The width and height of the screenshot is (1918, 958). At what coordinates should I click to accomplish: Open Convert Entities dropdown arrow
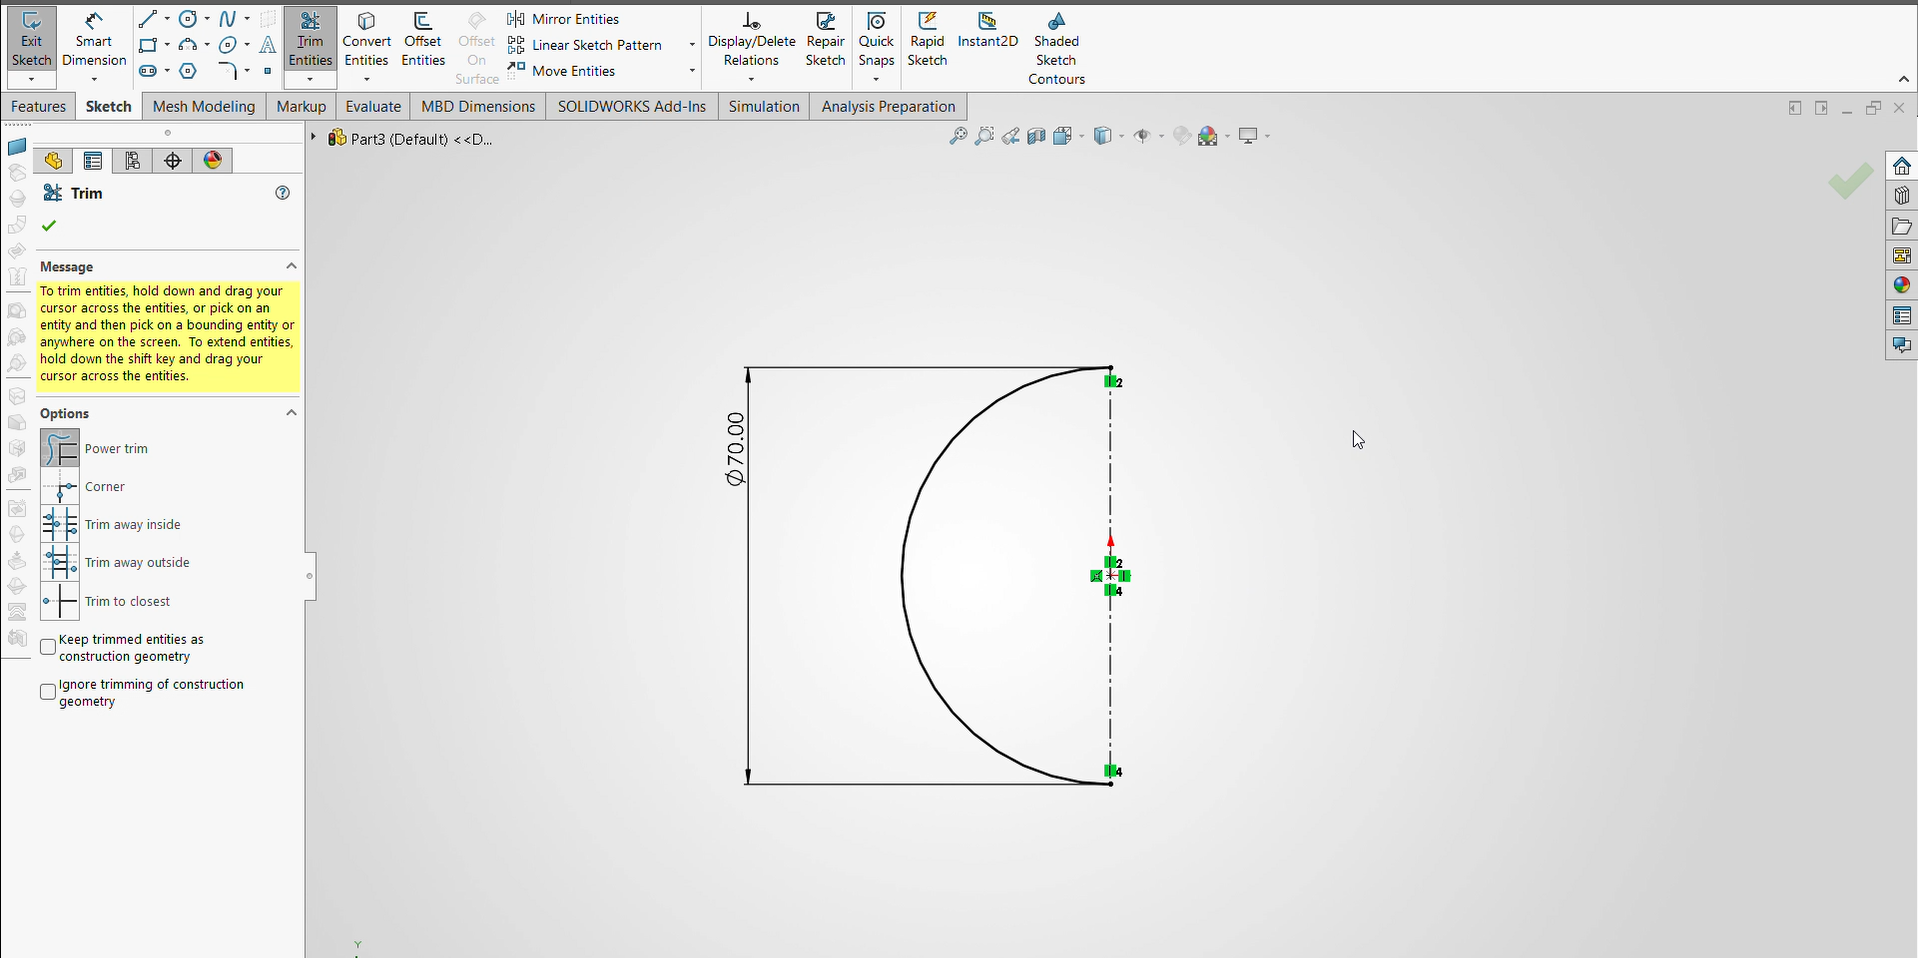click(366, 80)
